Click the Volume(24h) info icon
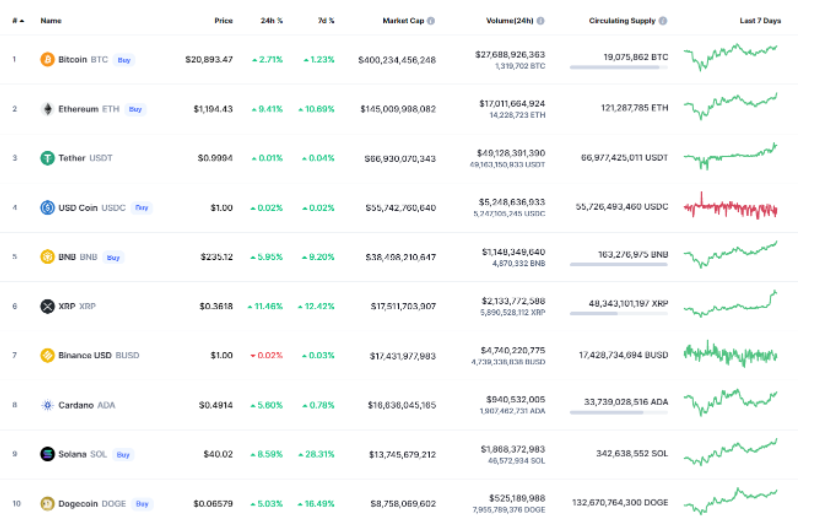 pos(553,20)
